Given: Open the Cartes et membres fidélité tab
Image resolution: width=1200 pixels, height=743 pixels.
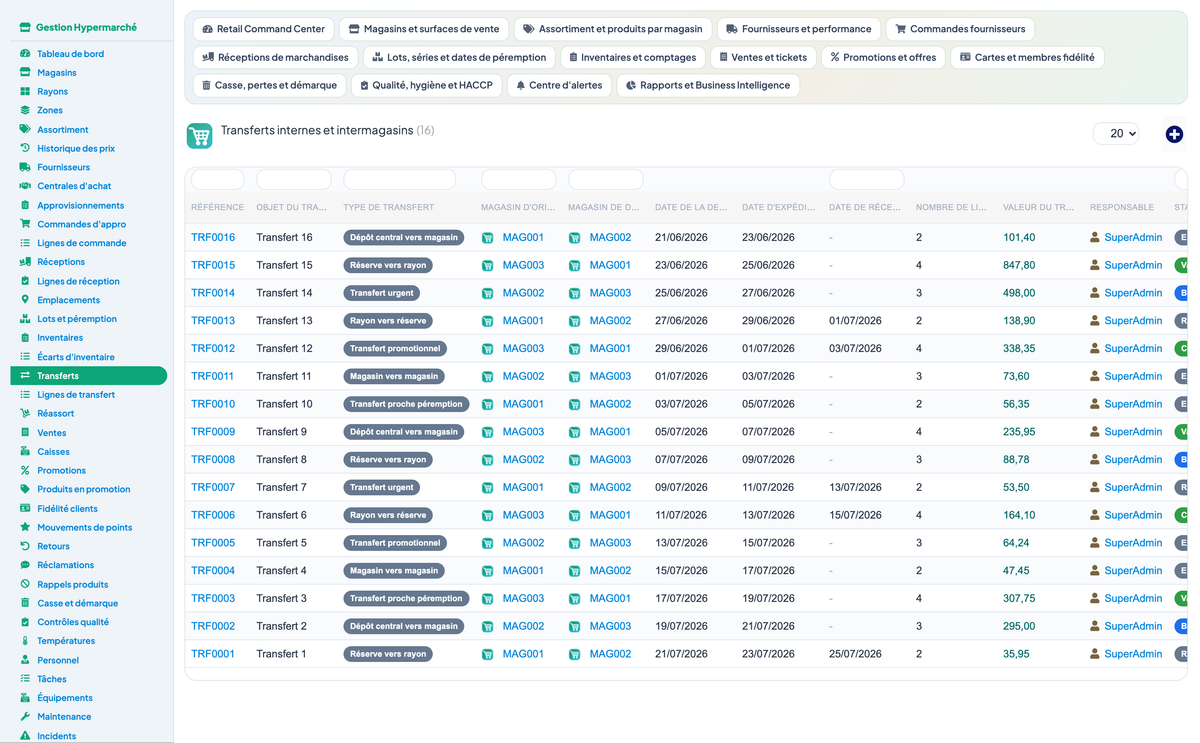Looking at the screenshot, I should point(1027,57).
